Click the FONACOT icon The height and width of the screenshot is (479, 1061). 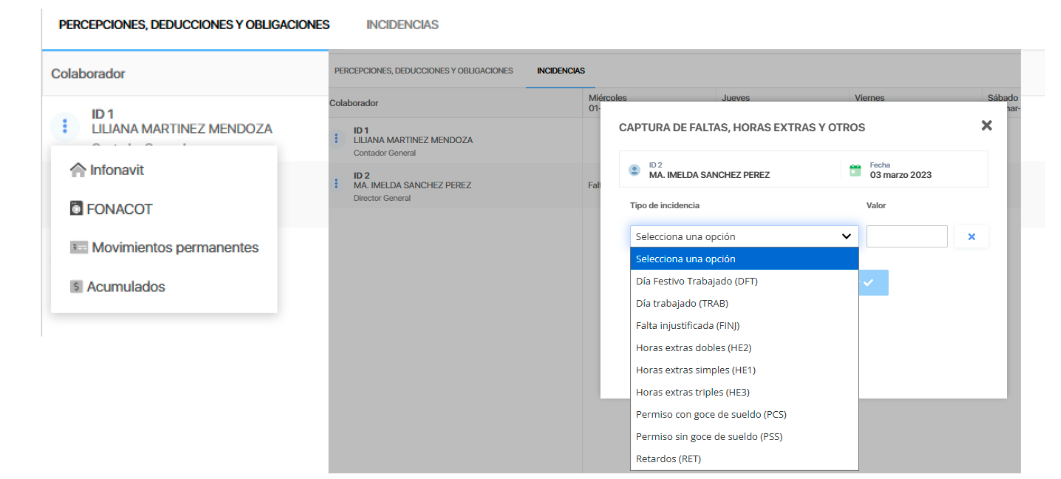77,209
